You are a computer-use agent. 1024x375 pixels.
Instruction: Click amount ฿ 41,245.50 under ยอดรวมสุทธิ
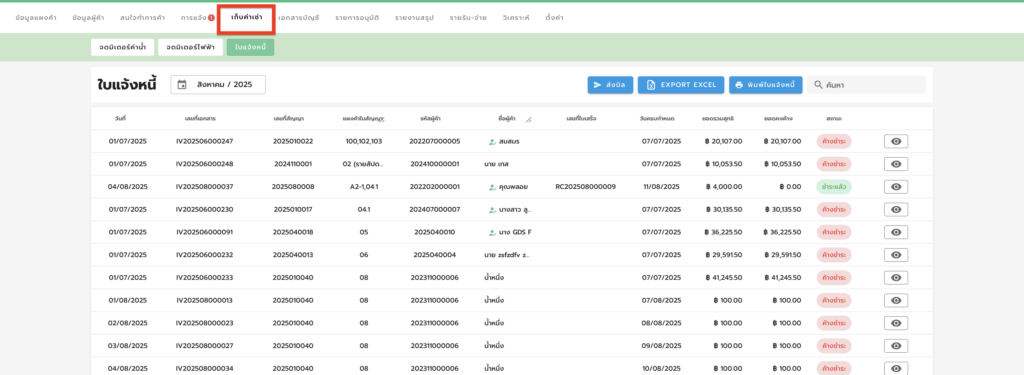click(x=724, y=278)
